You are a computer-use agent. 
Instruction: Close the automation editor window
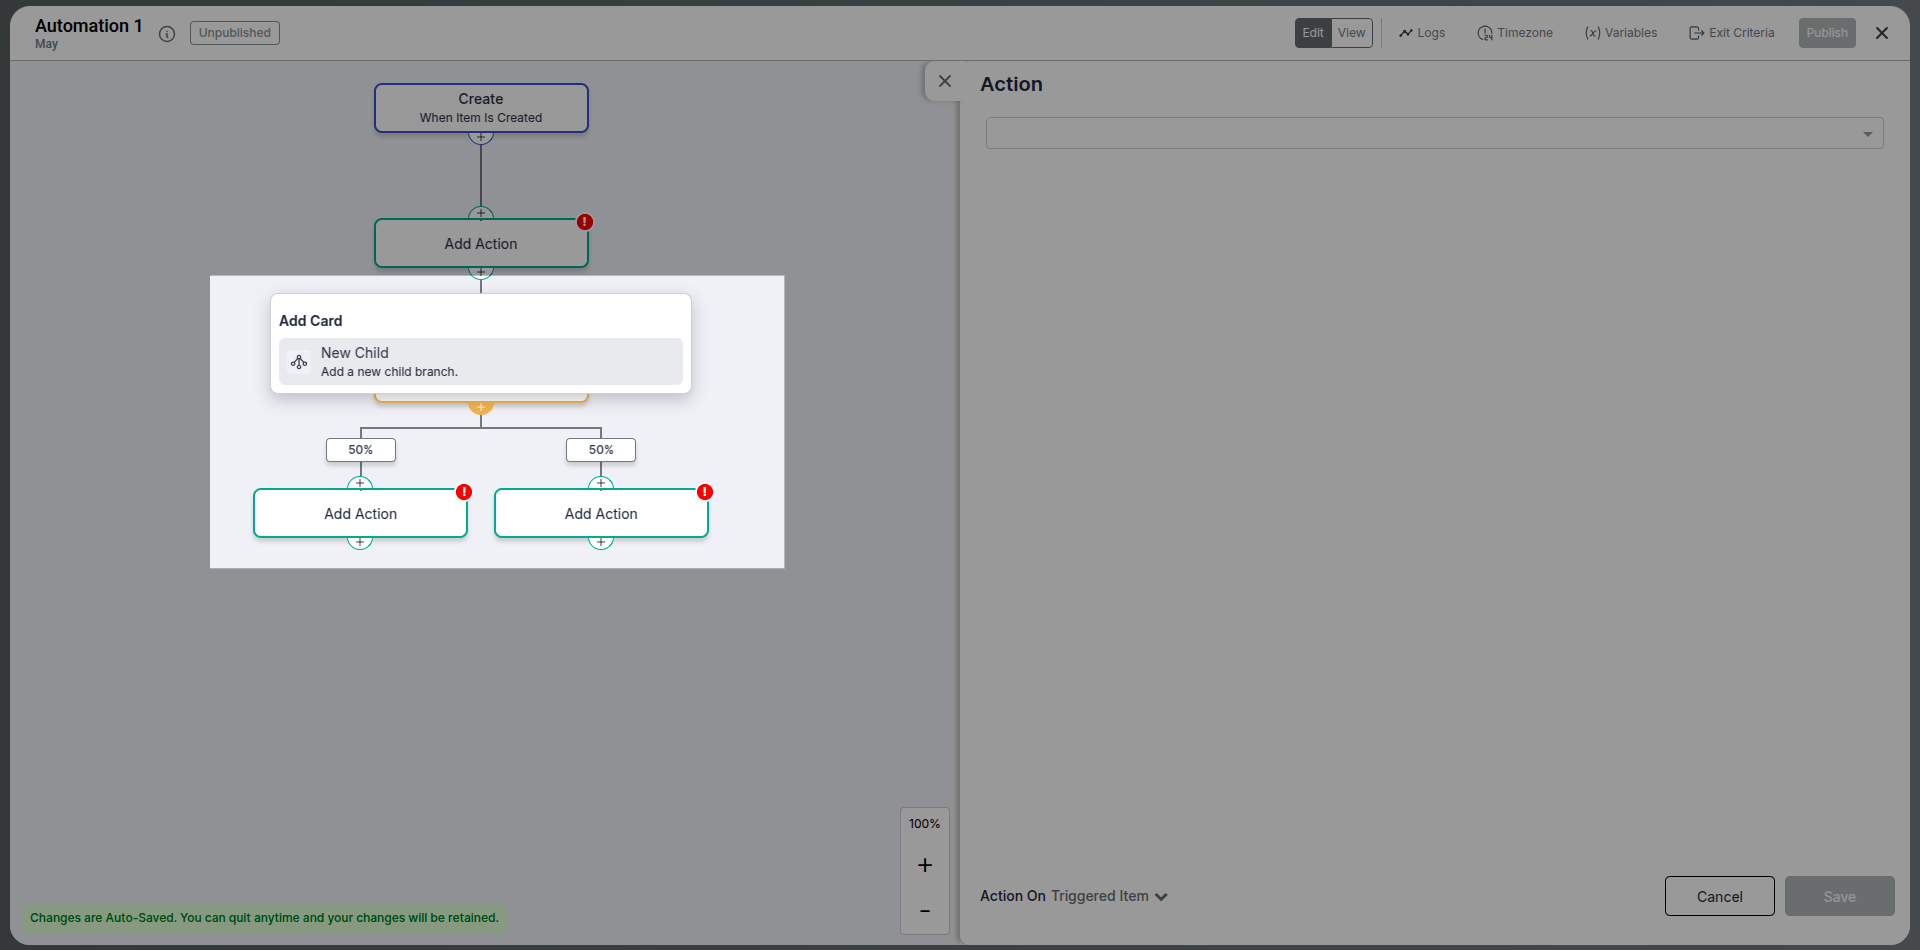click(1882, 33)
